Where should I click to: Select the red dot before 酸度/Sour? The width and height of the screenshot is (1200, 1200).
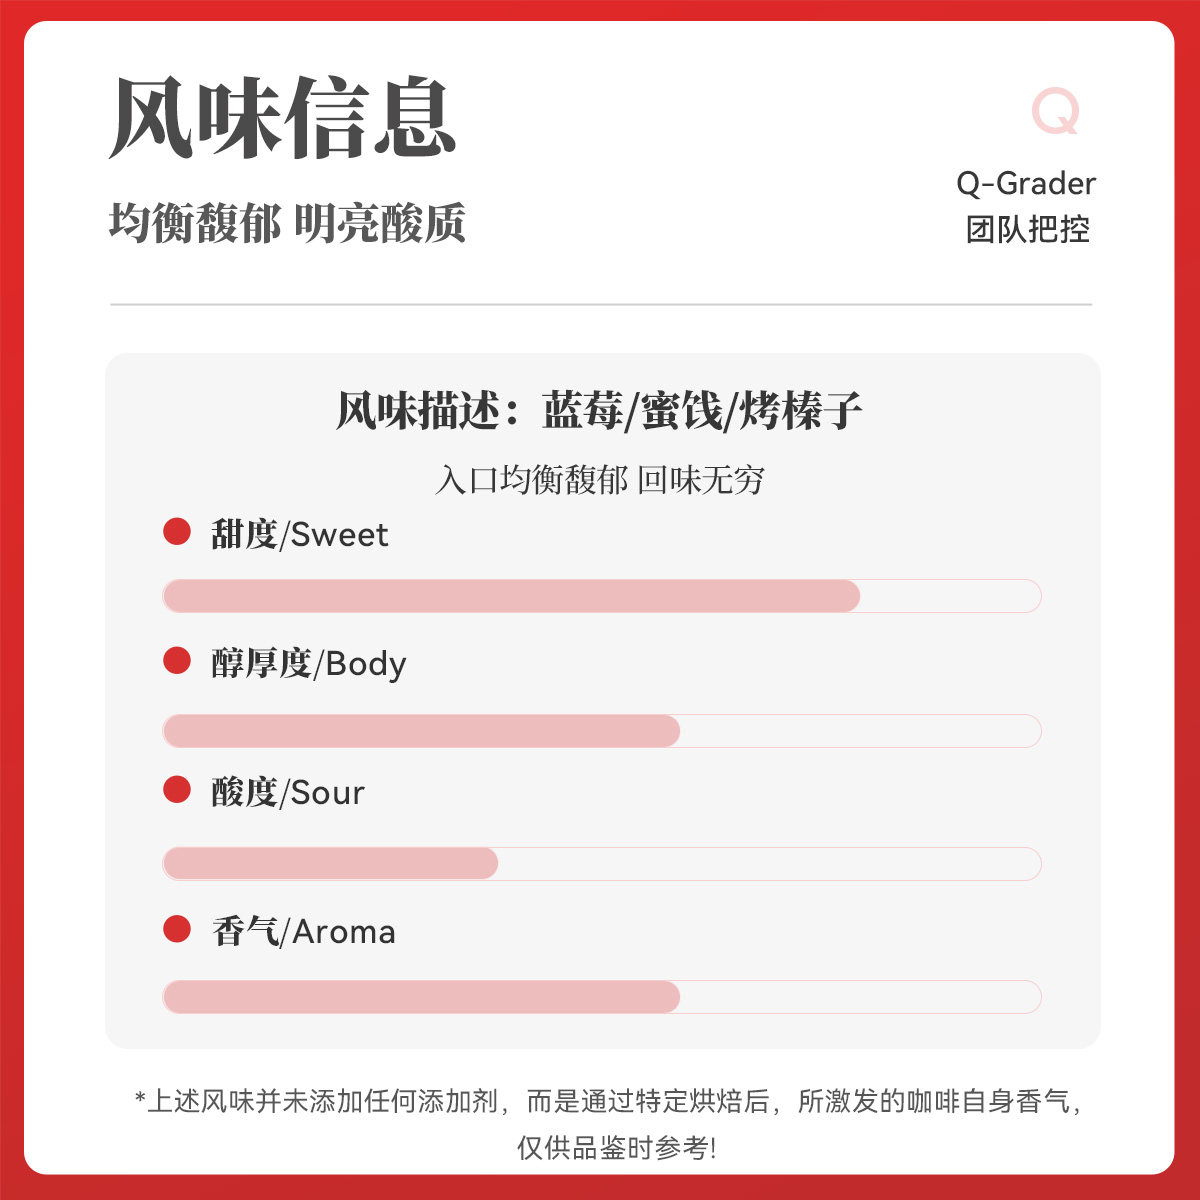coord(177,790)
